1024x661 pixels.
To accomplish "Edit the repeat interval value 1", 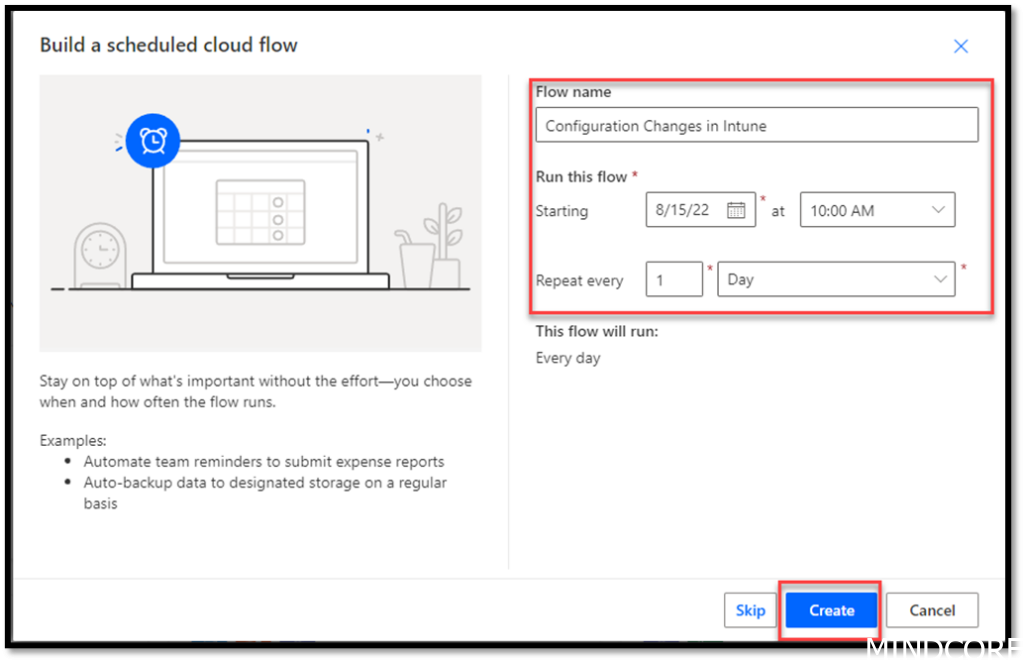I will coord(674,279).
